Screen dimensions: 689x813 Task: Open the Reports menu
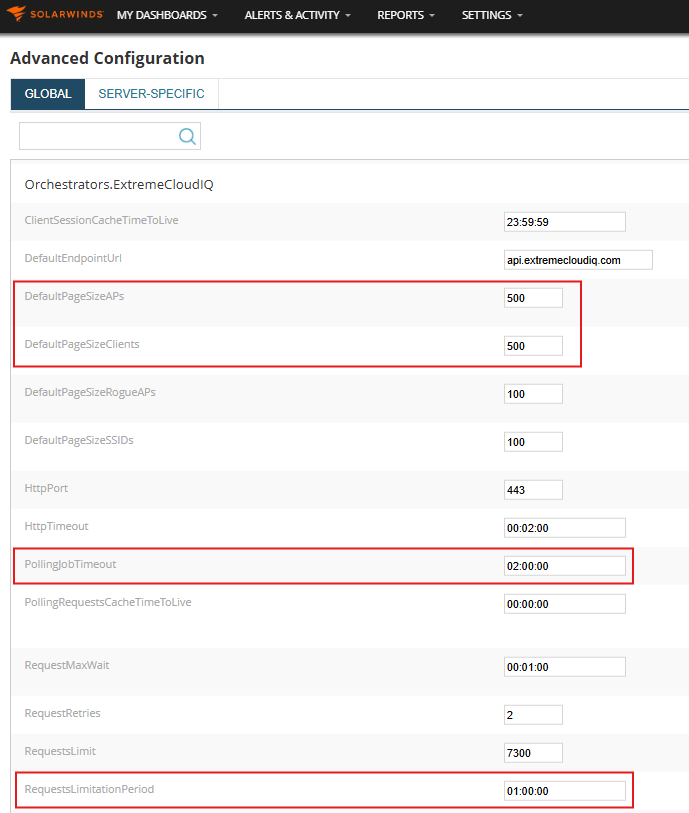[405, 15]
